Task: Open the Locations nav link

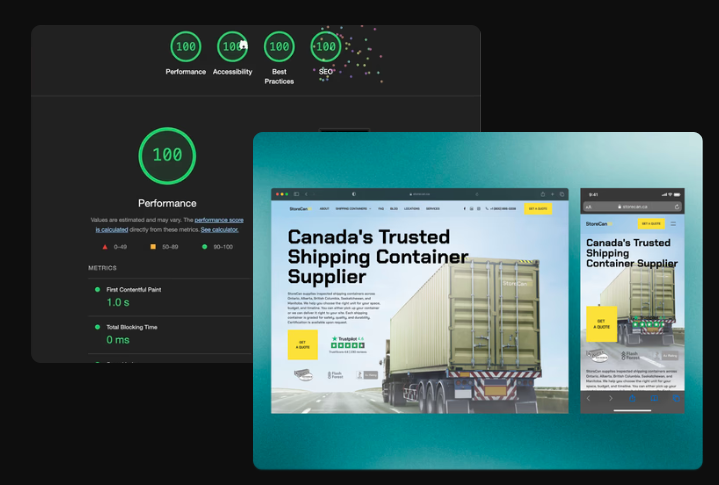Action: 410,209
